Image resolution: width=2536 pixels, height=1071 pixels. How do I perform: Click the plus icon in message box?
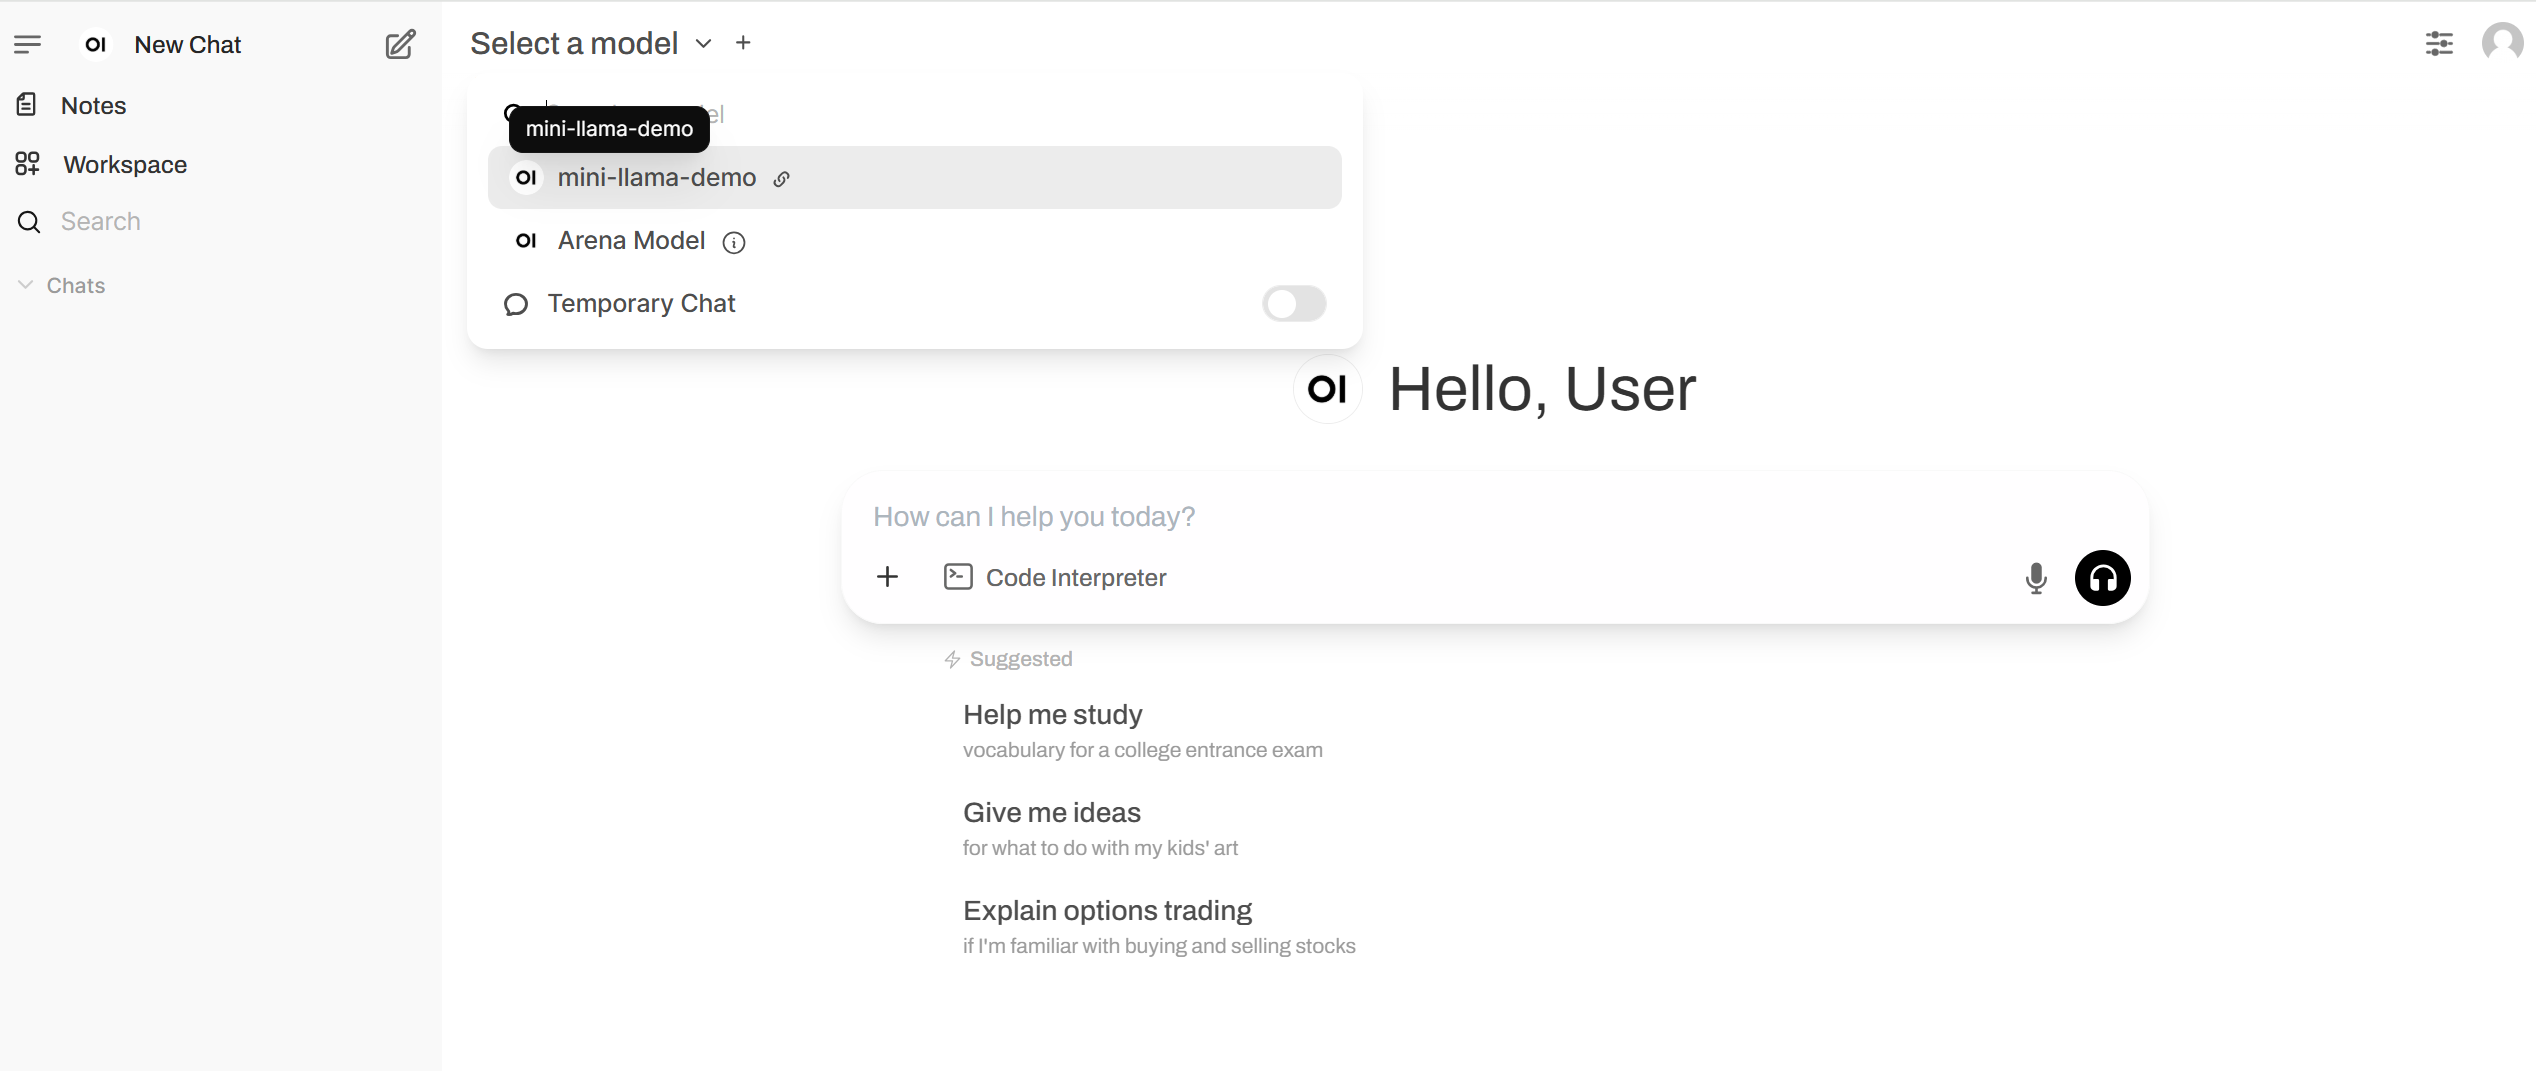887,577
